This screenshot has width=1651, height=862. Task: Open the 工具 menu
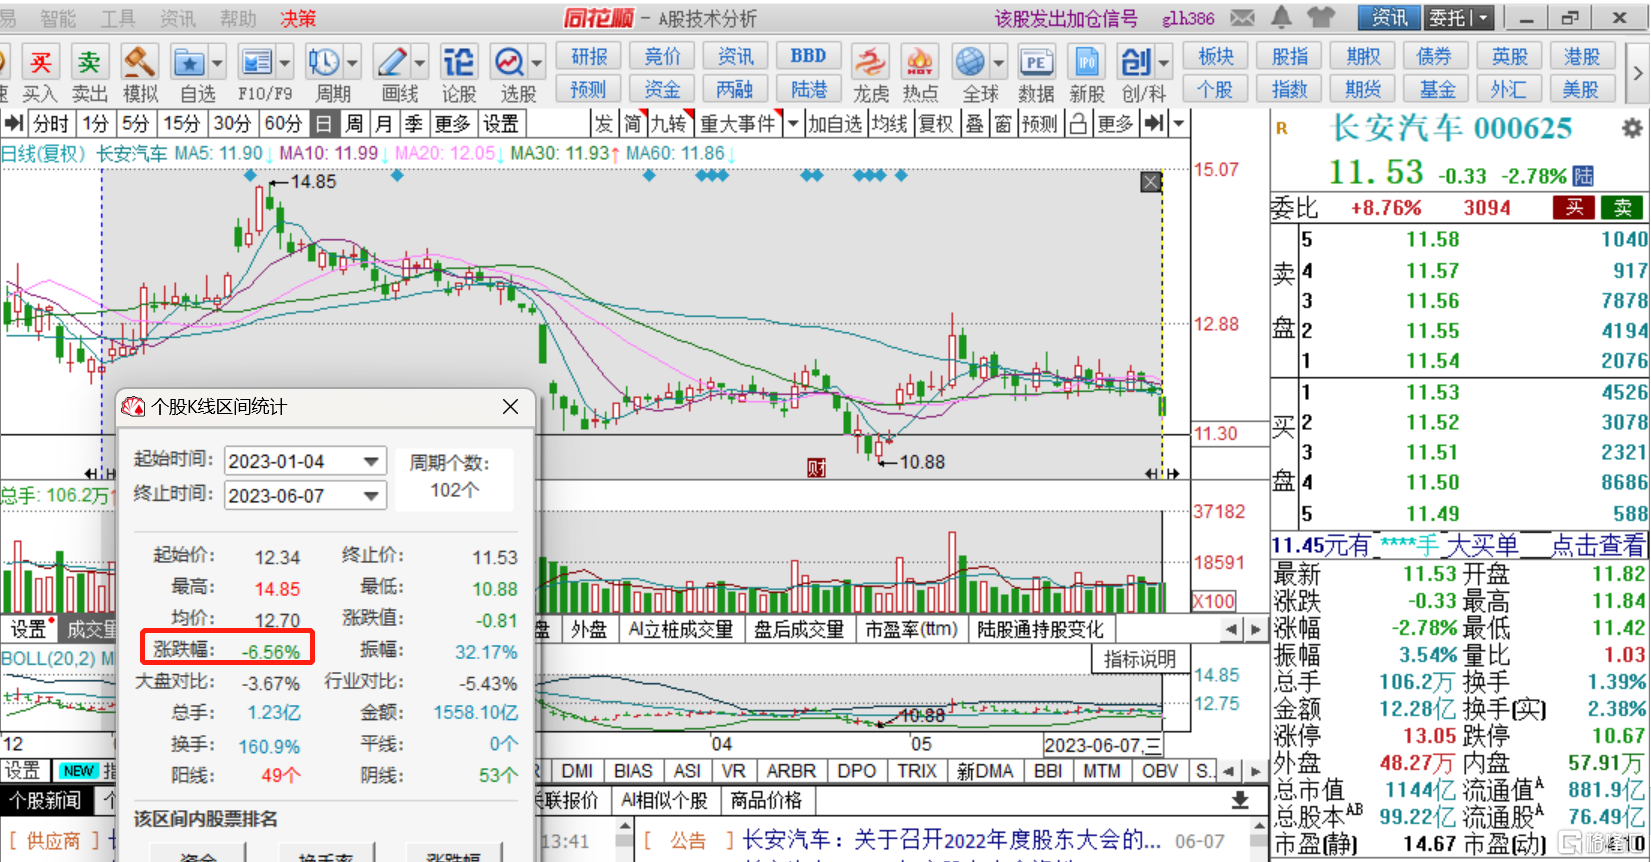click(x=118, y=18)
